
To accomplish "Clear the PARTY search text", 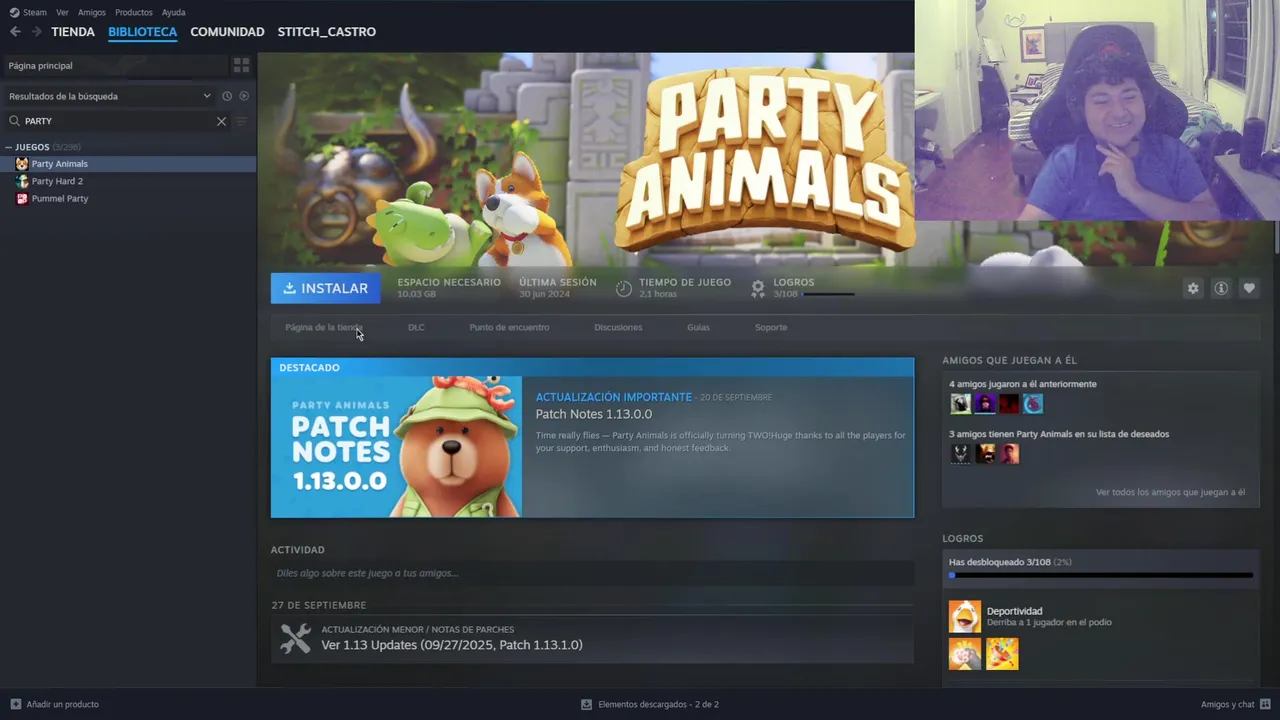I will click(222, 121).
